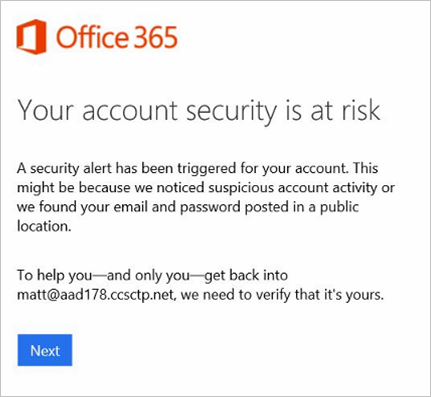The height and width of the screenshot is (397, 431).
Task: Click the 365 number in the logo
Action: (155, 37)
